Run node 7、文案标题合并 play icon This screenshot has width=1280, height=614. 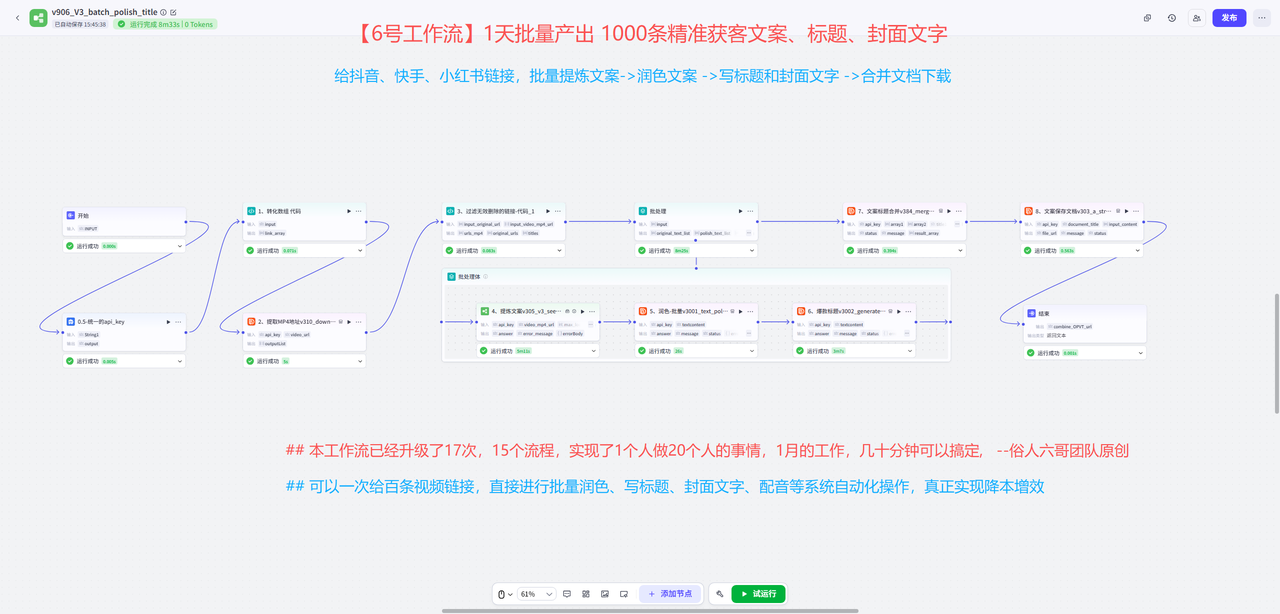click(x=948, y=211)
